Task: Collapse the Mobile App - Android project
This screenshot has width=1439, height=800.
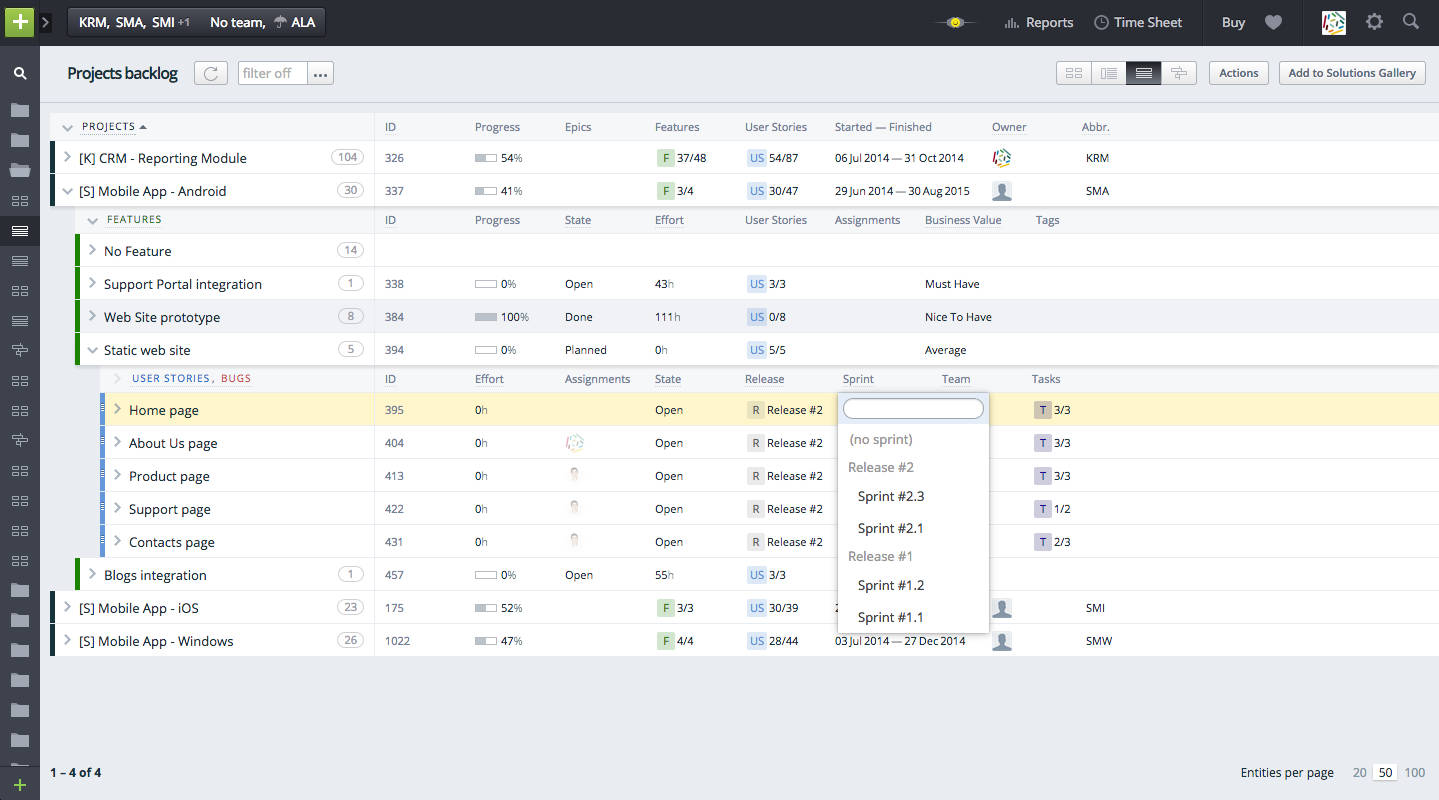Action: pos(68,190)
